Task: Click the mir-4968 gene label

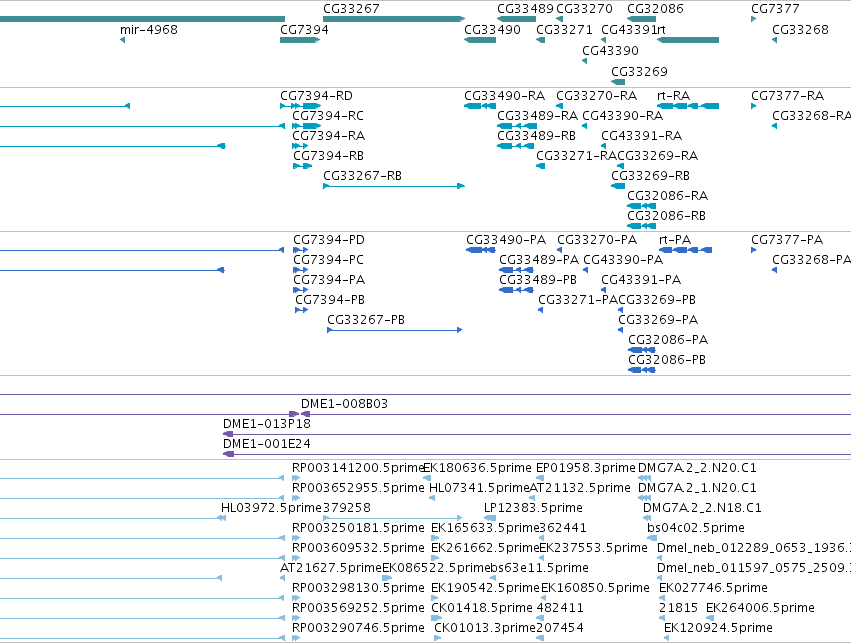Action: coord(149,29)
